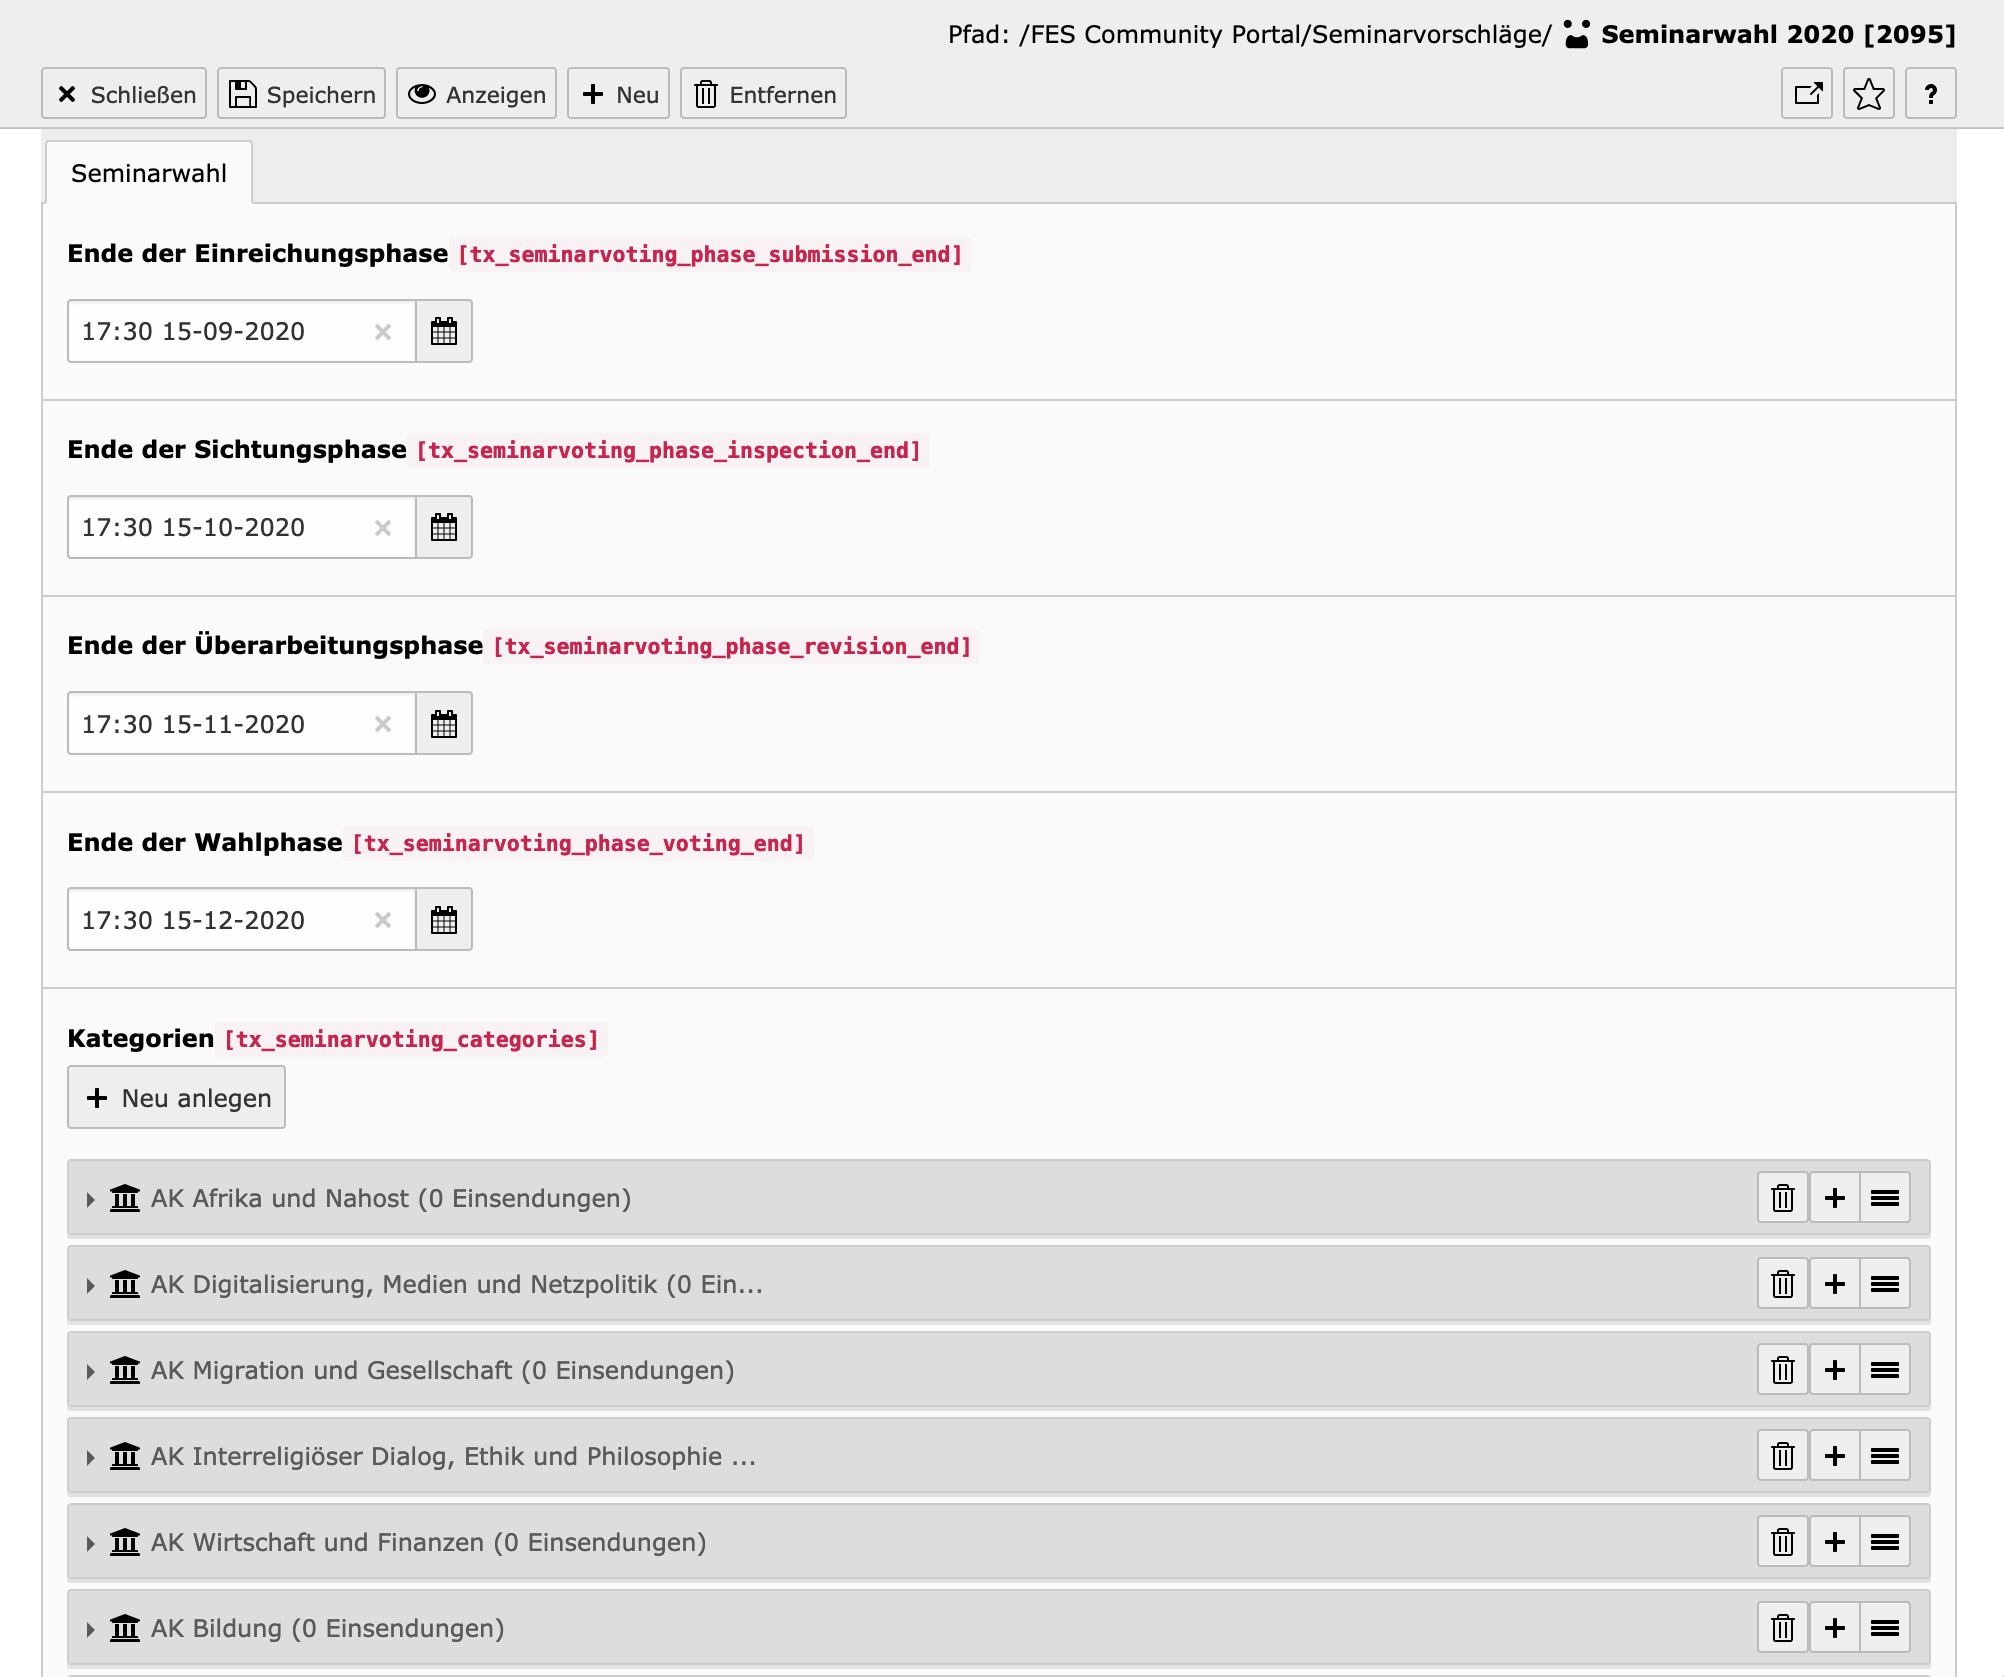This screenshot has width=2004, height=1677.
Task: Close the form with Schließen
Action: tap(123, 93)
